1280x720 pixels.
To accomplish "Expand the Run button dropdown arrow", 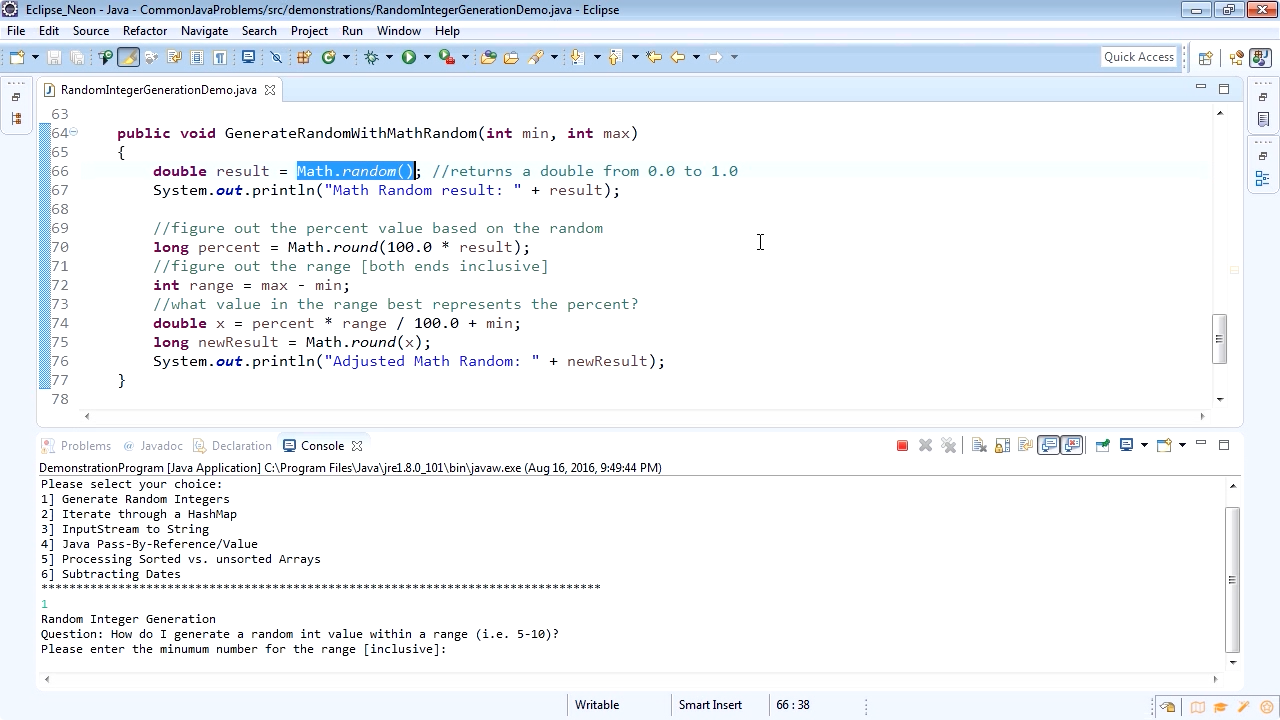I will click(427, 58).
